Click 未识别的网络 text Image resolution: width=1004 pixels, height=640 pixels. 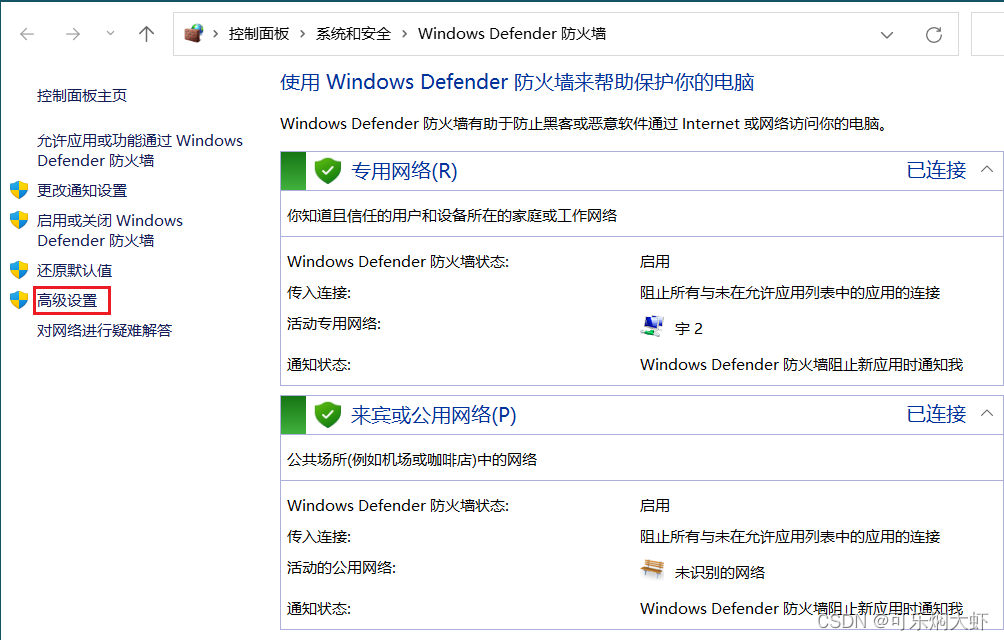coord(720,573)
